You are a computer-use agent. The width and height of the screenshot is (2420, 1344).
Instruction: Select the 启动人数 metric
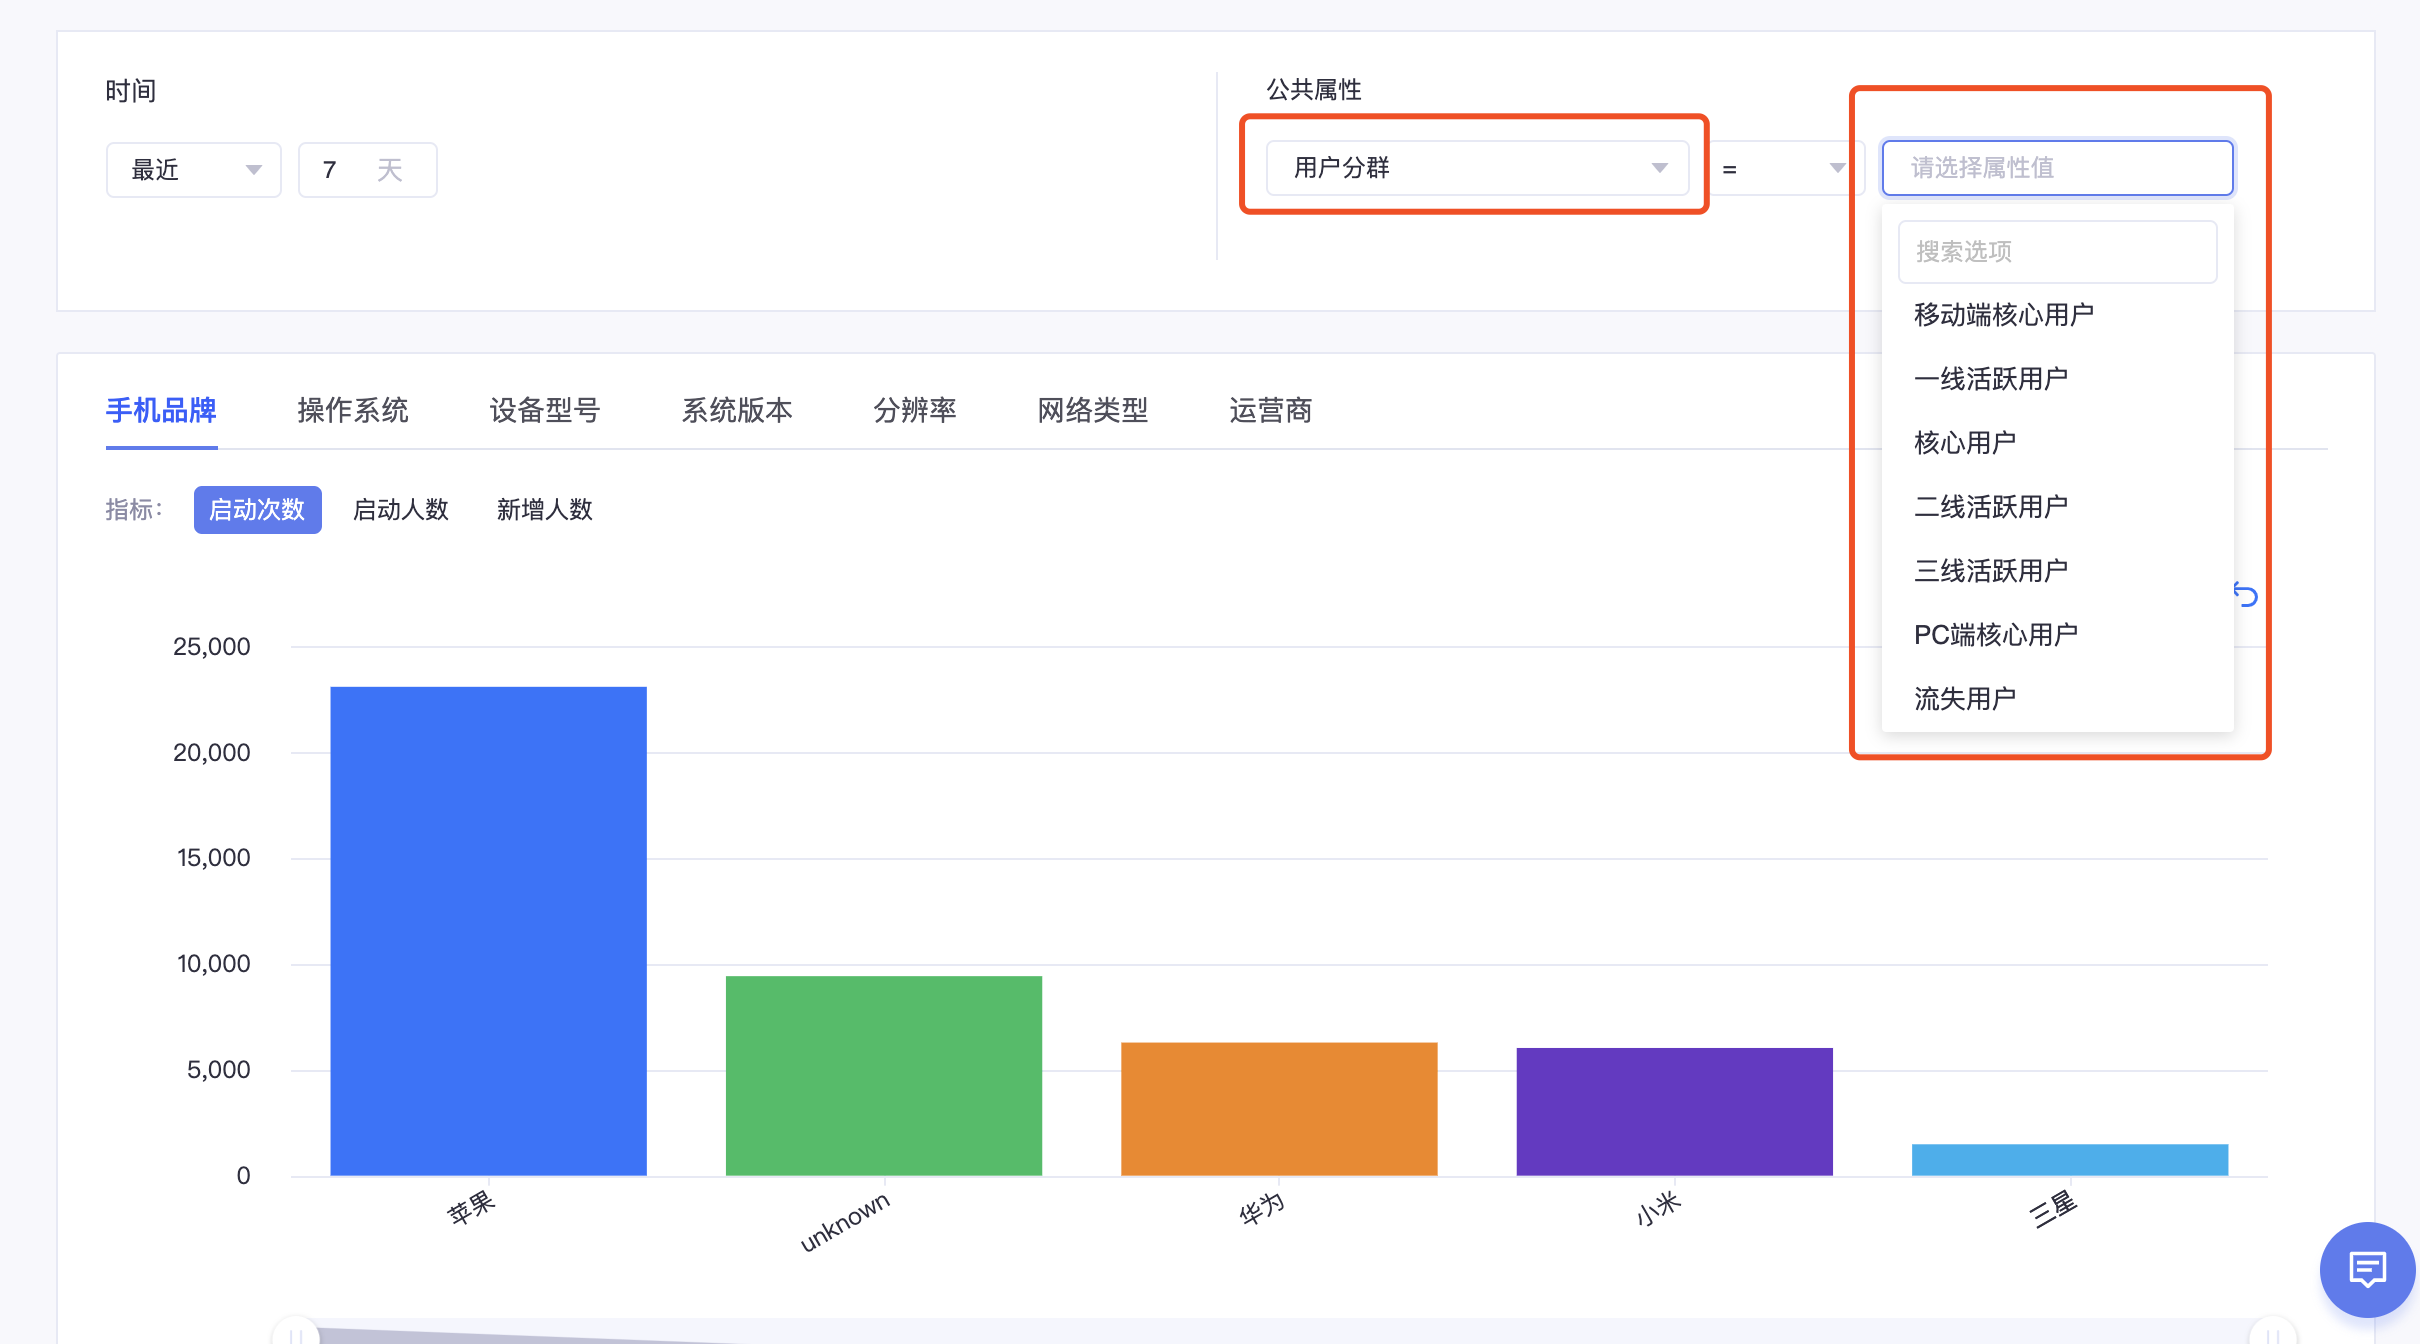(401, 510)
